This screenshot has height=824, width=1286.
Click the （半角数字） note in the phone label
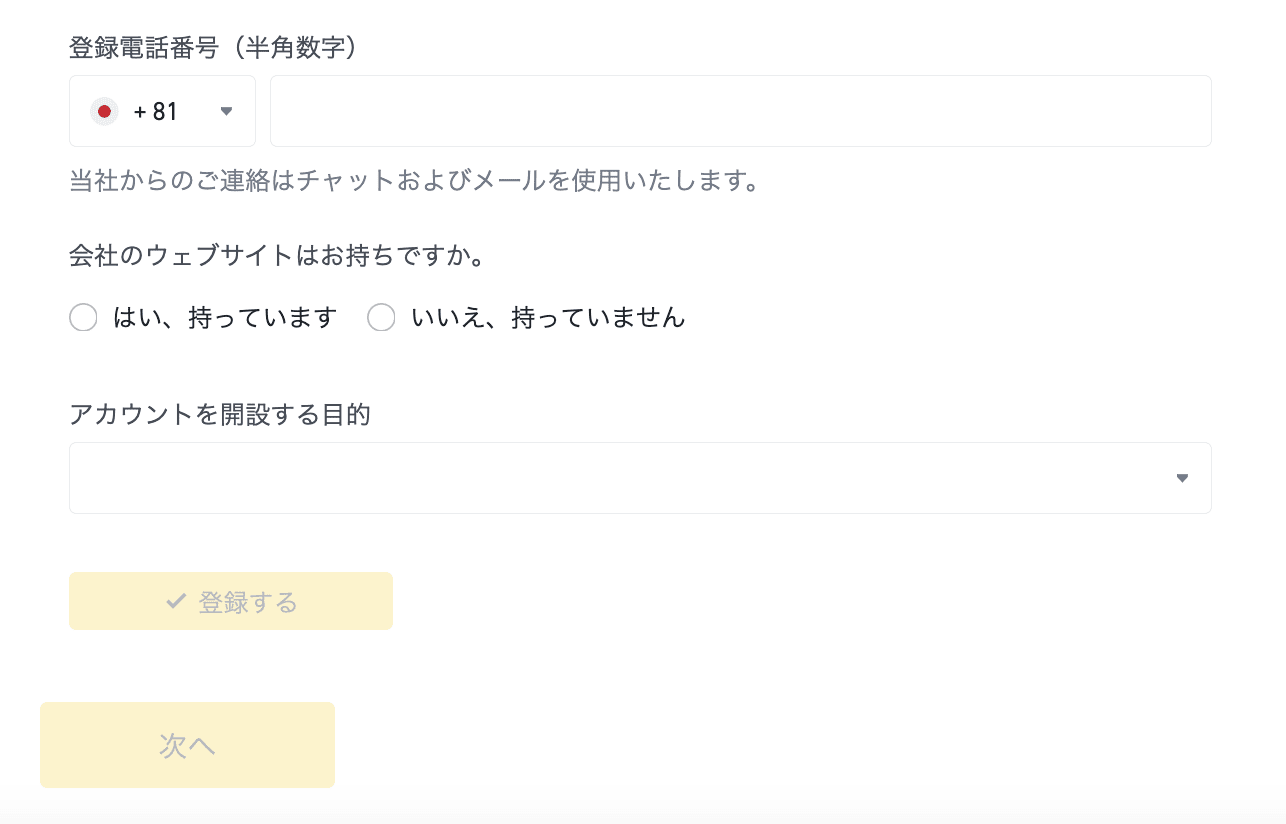(x=290, y=47)
